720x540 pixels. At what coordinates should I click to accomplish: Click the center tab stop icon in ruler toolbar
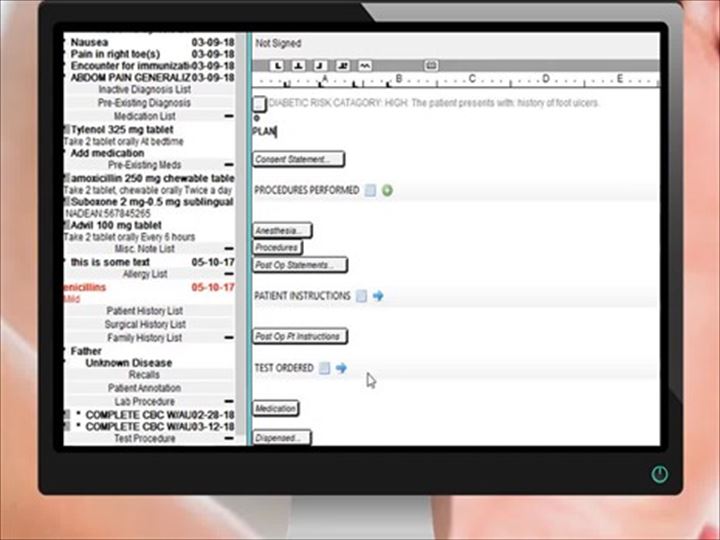click(298, 65)
